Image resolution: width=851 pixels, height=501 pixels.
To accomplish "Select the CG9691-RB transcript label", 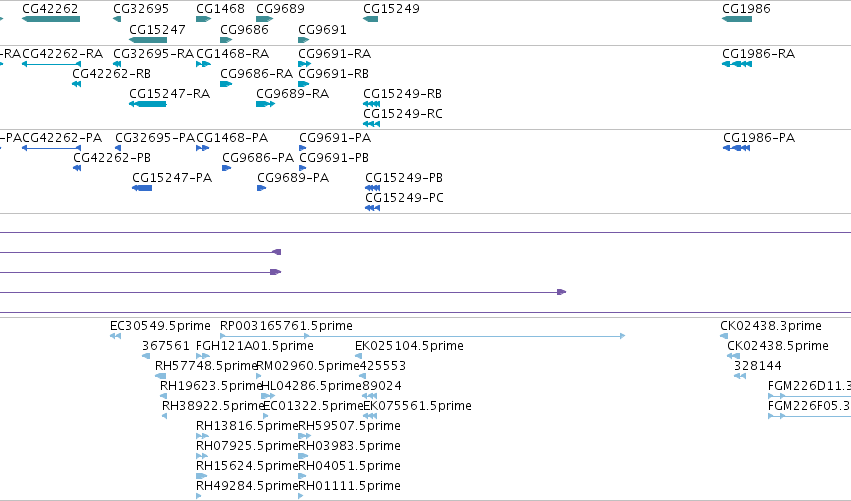I will (334, 74).
